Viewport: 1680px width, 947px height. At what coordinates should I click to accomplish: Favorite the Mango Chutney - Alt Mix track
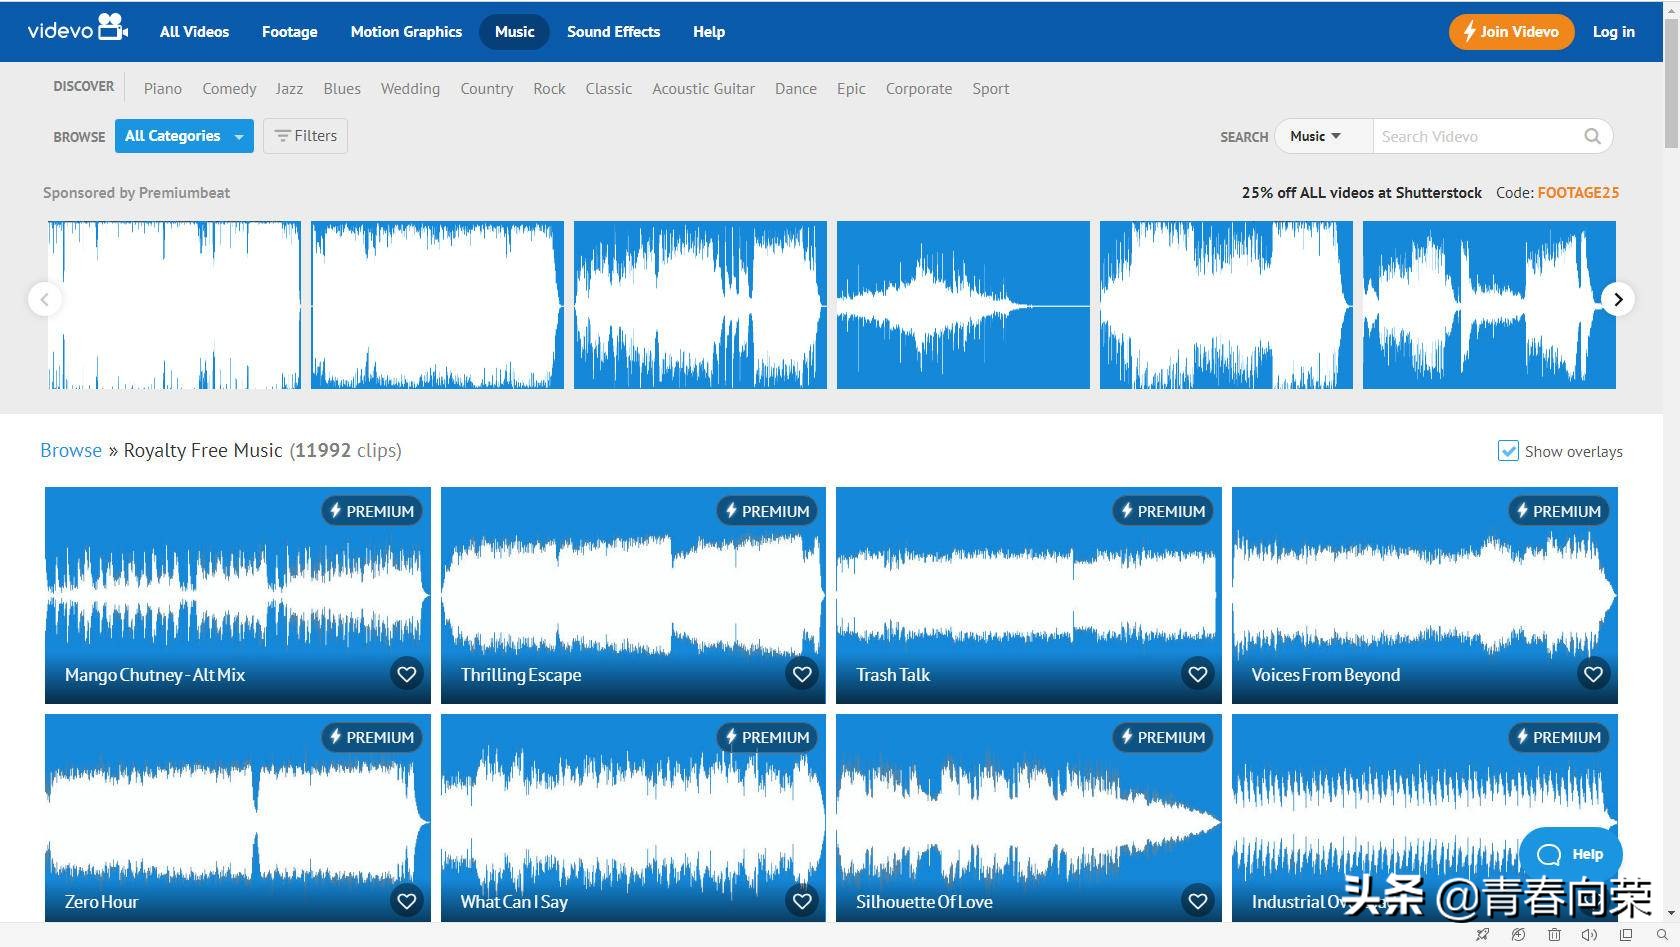click(406, 674)
